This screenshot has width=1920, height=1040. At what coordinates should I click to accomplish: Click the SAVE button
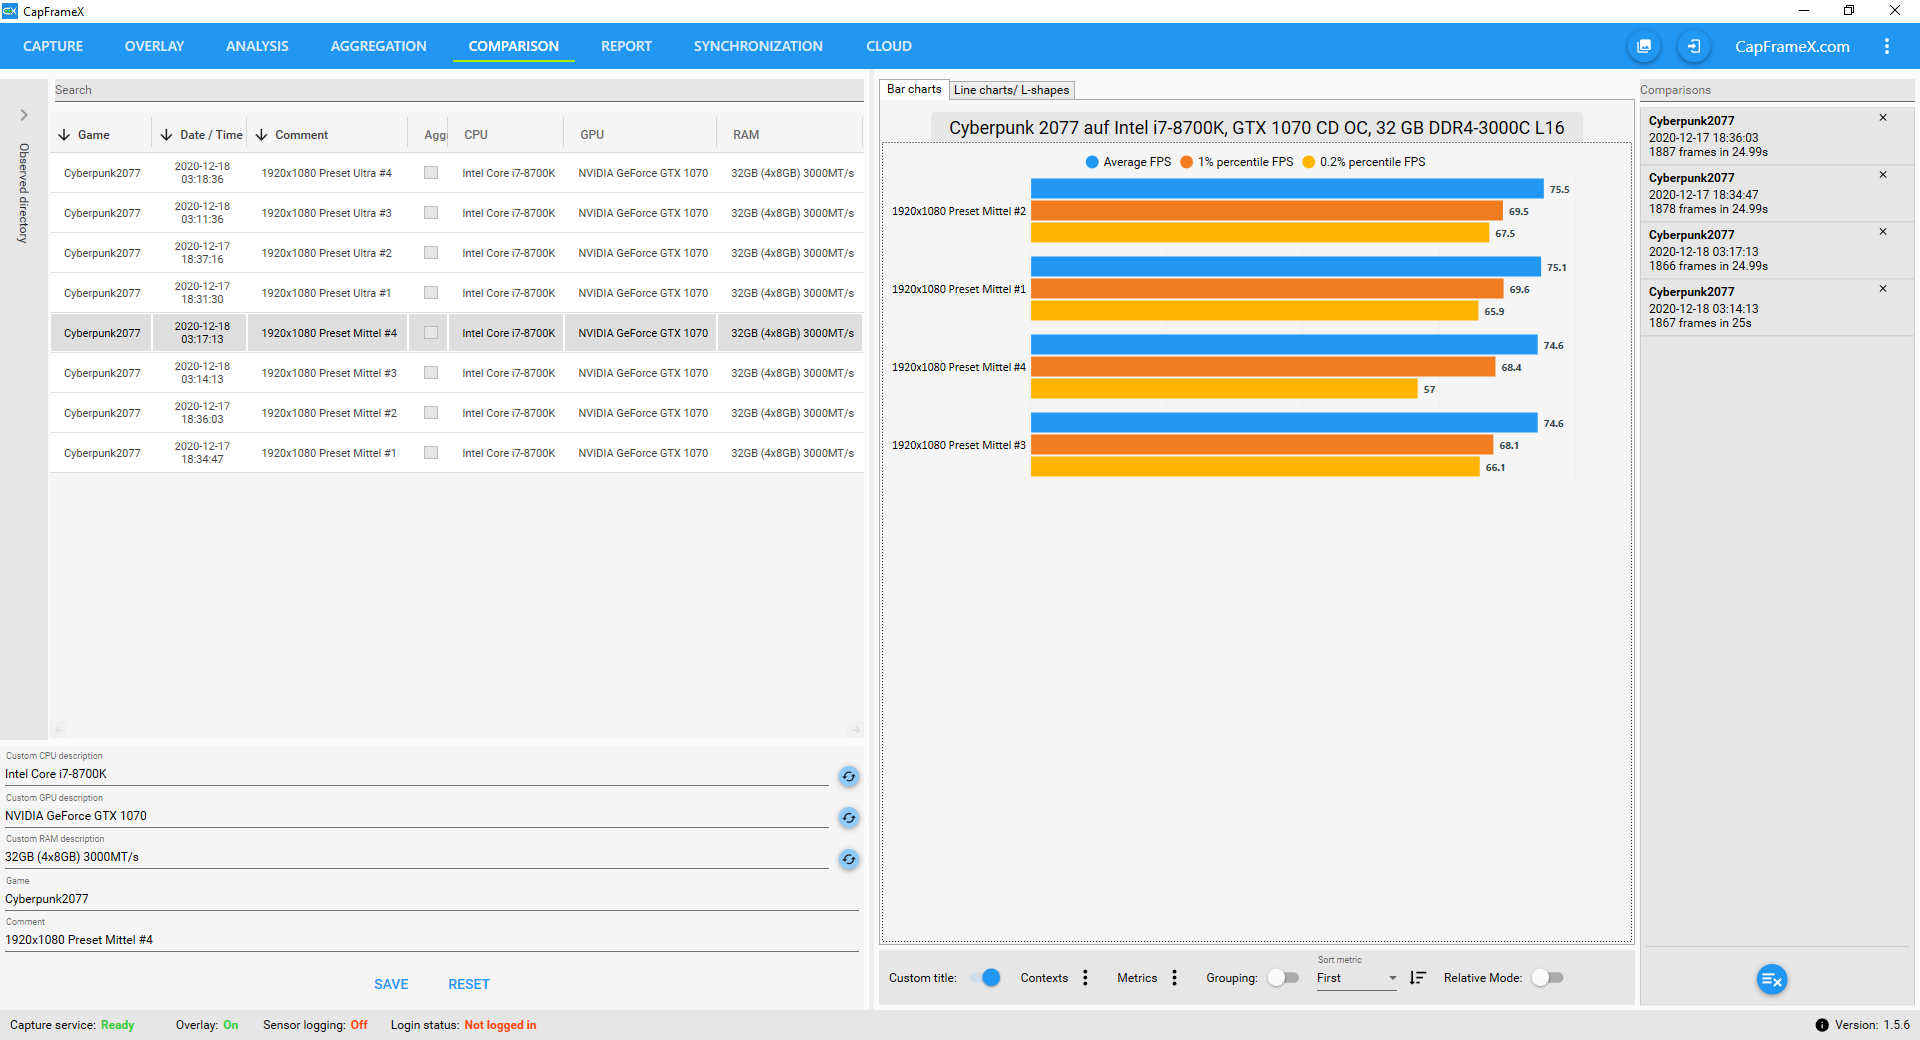[x=391, y=984]
